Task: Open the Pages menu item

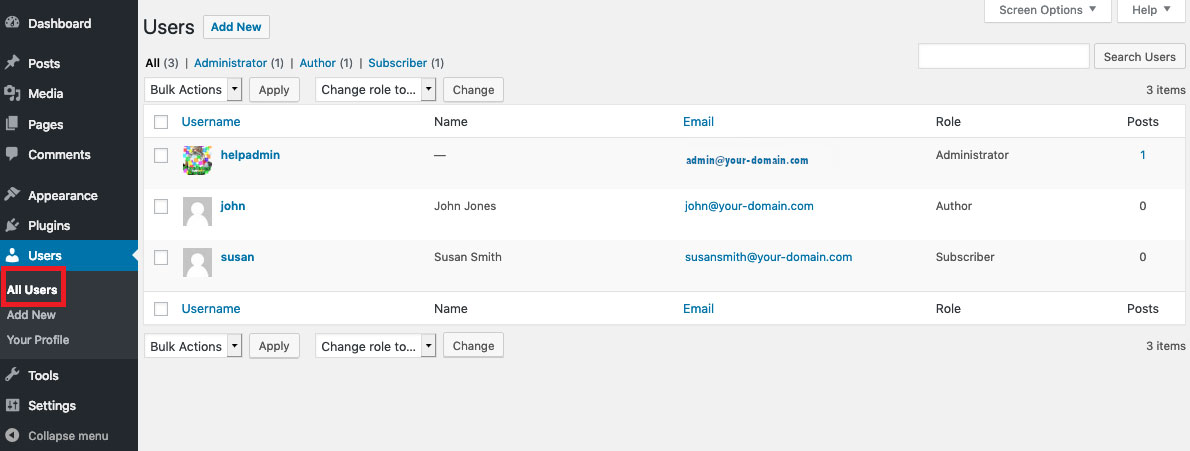Action: click(46, 125)
